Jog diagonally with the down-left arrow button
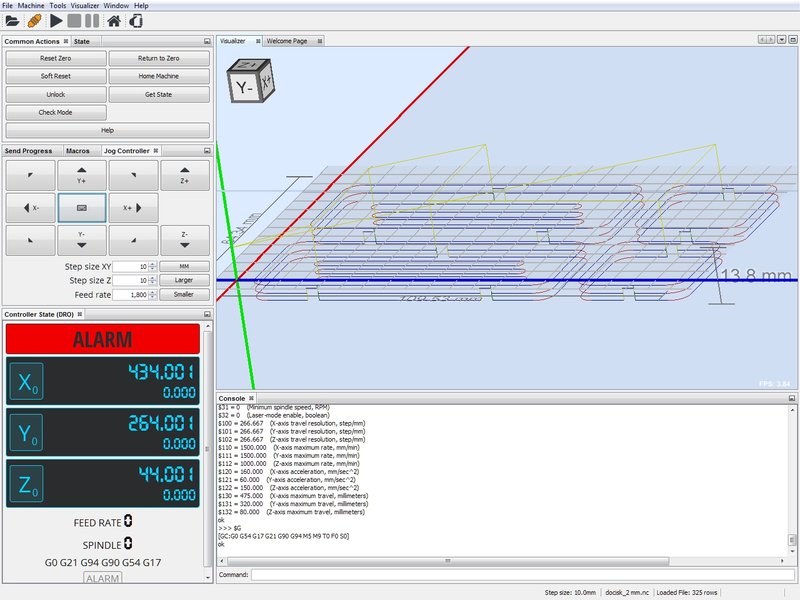Image resolution: width=800 pixels, height=600 pixels. (x=31, y=240)
